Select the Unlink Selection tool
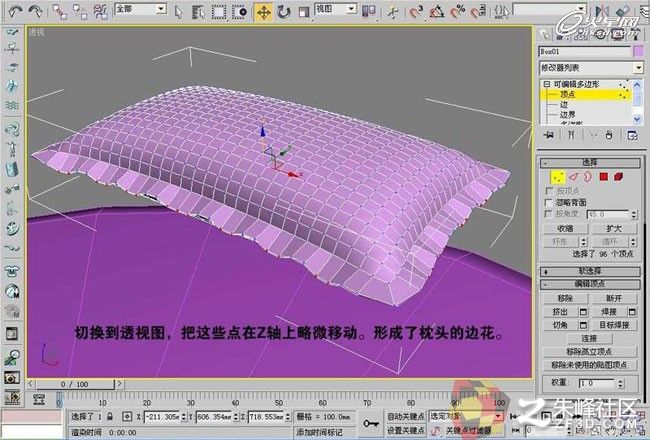This screenshot has width=650, height=440. point(80,12)
